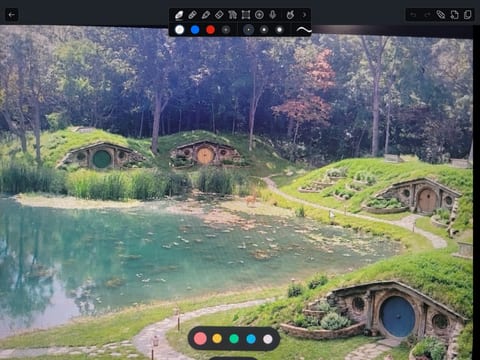The height and width of the screenshot is (360, 480).
Task: Go back with the left arrow button
Action: point(12,15)
